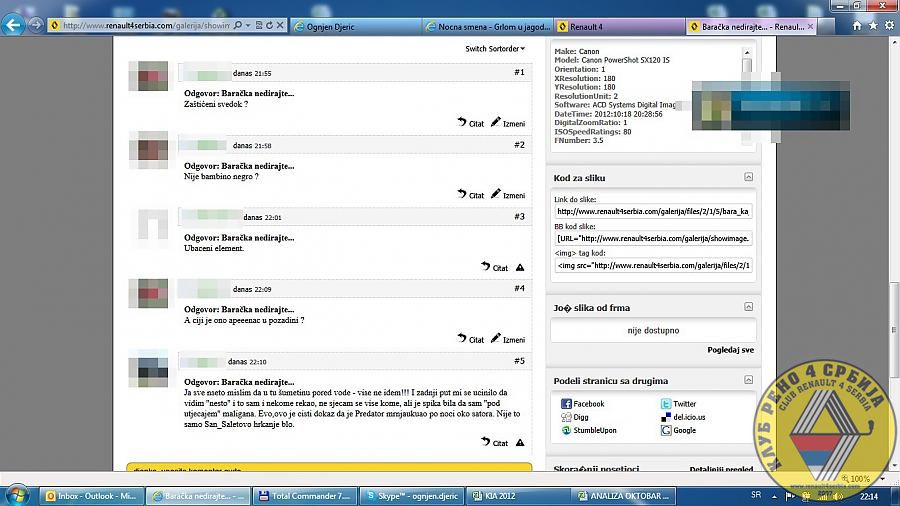Viewport: 900px width, 506px height.
Task: Click avatar of comment #5 author
Action: coord(149,370)
